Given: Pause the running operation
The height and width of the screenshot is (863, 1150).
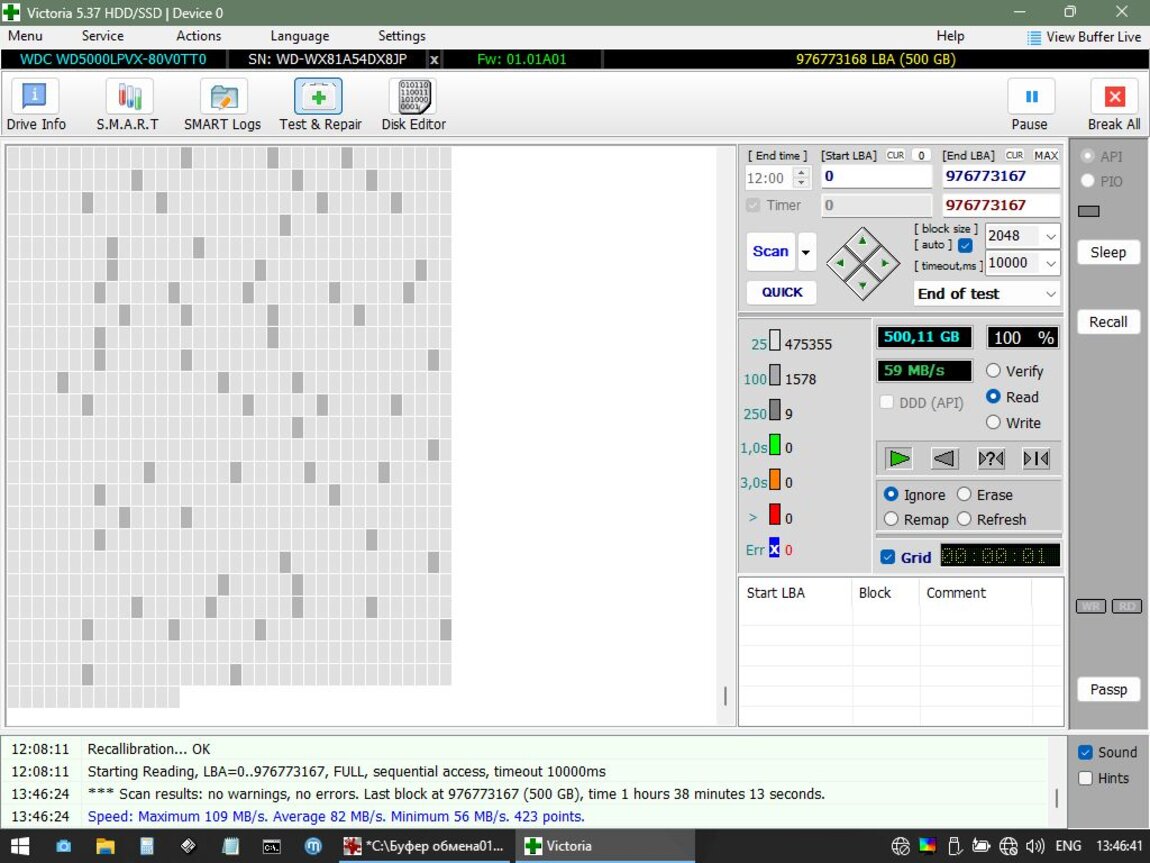Looking at the screenshot, I should coord(1030,106).
